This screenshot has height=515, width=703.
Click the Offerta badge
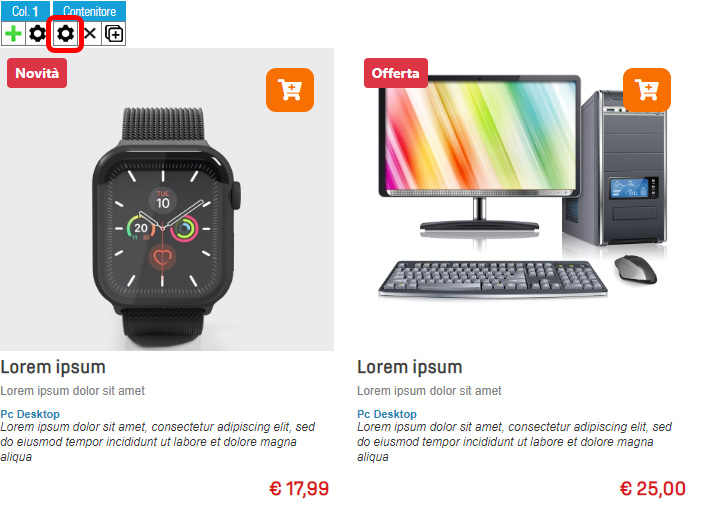pyautogui.click(x=395, y=73)
